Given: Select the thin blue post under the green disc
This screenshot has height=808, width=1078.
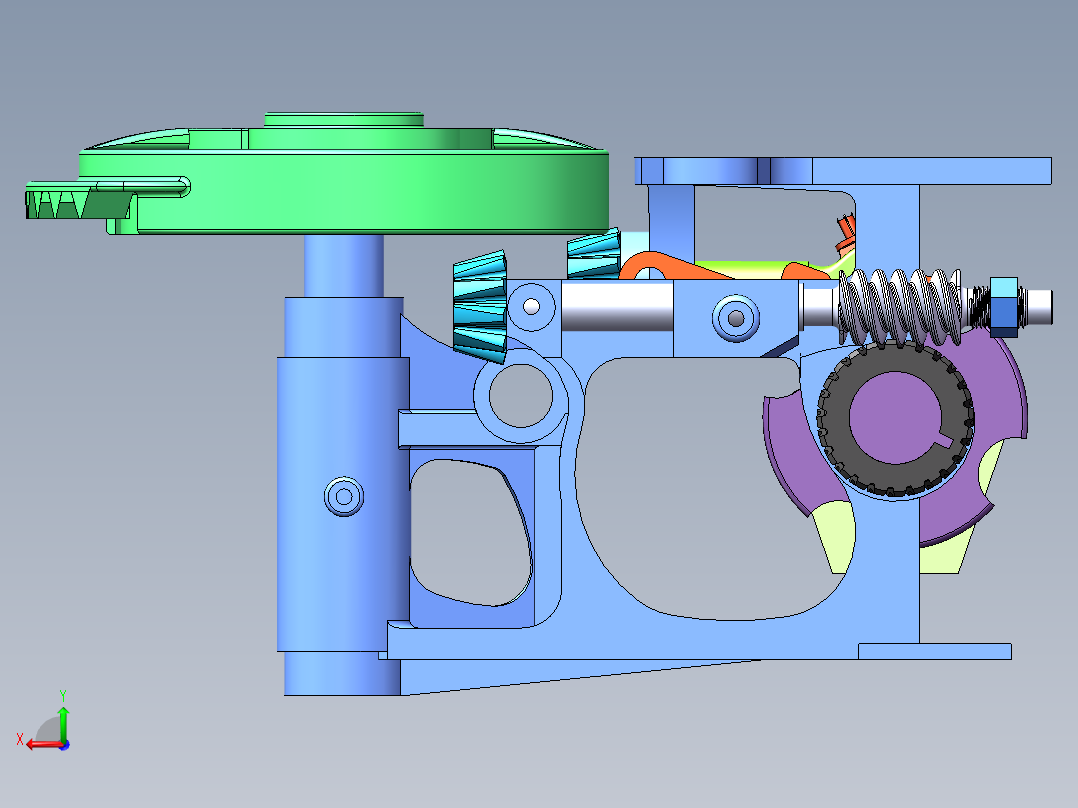Looking at the screenshot, I should [x=344, y=265].
